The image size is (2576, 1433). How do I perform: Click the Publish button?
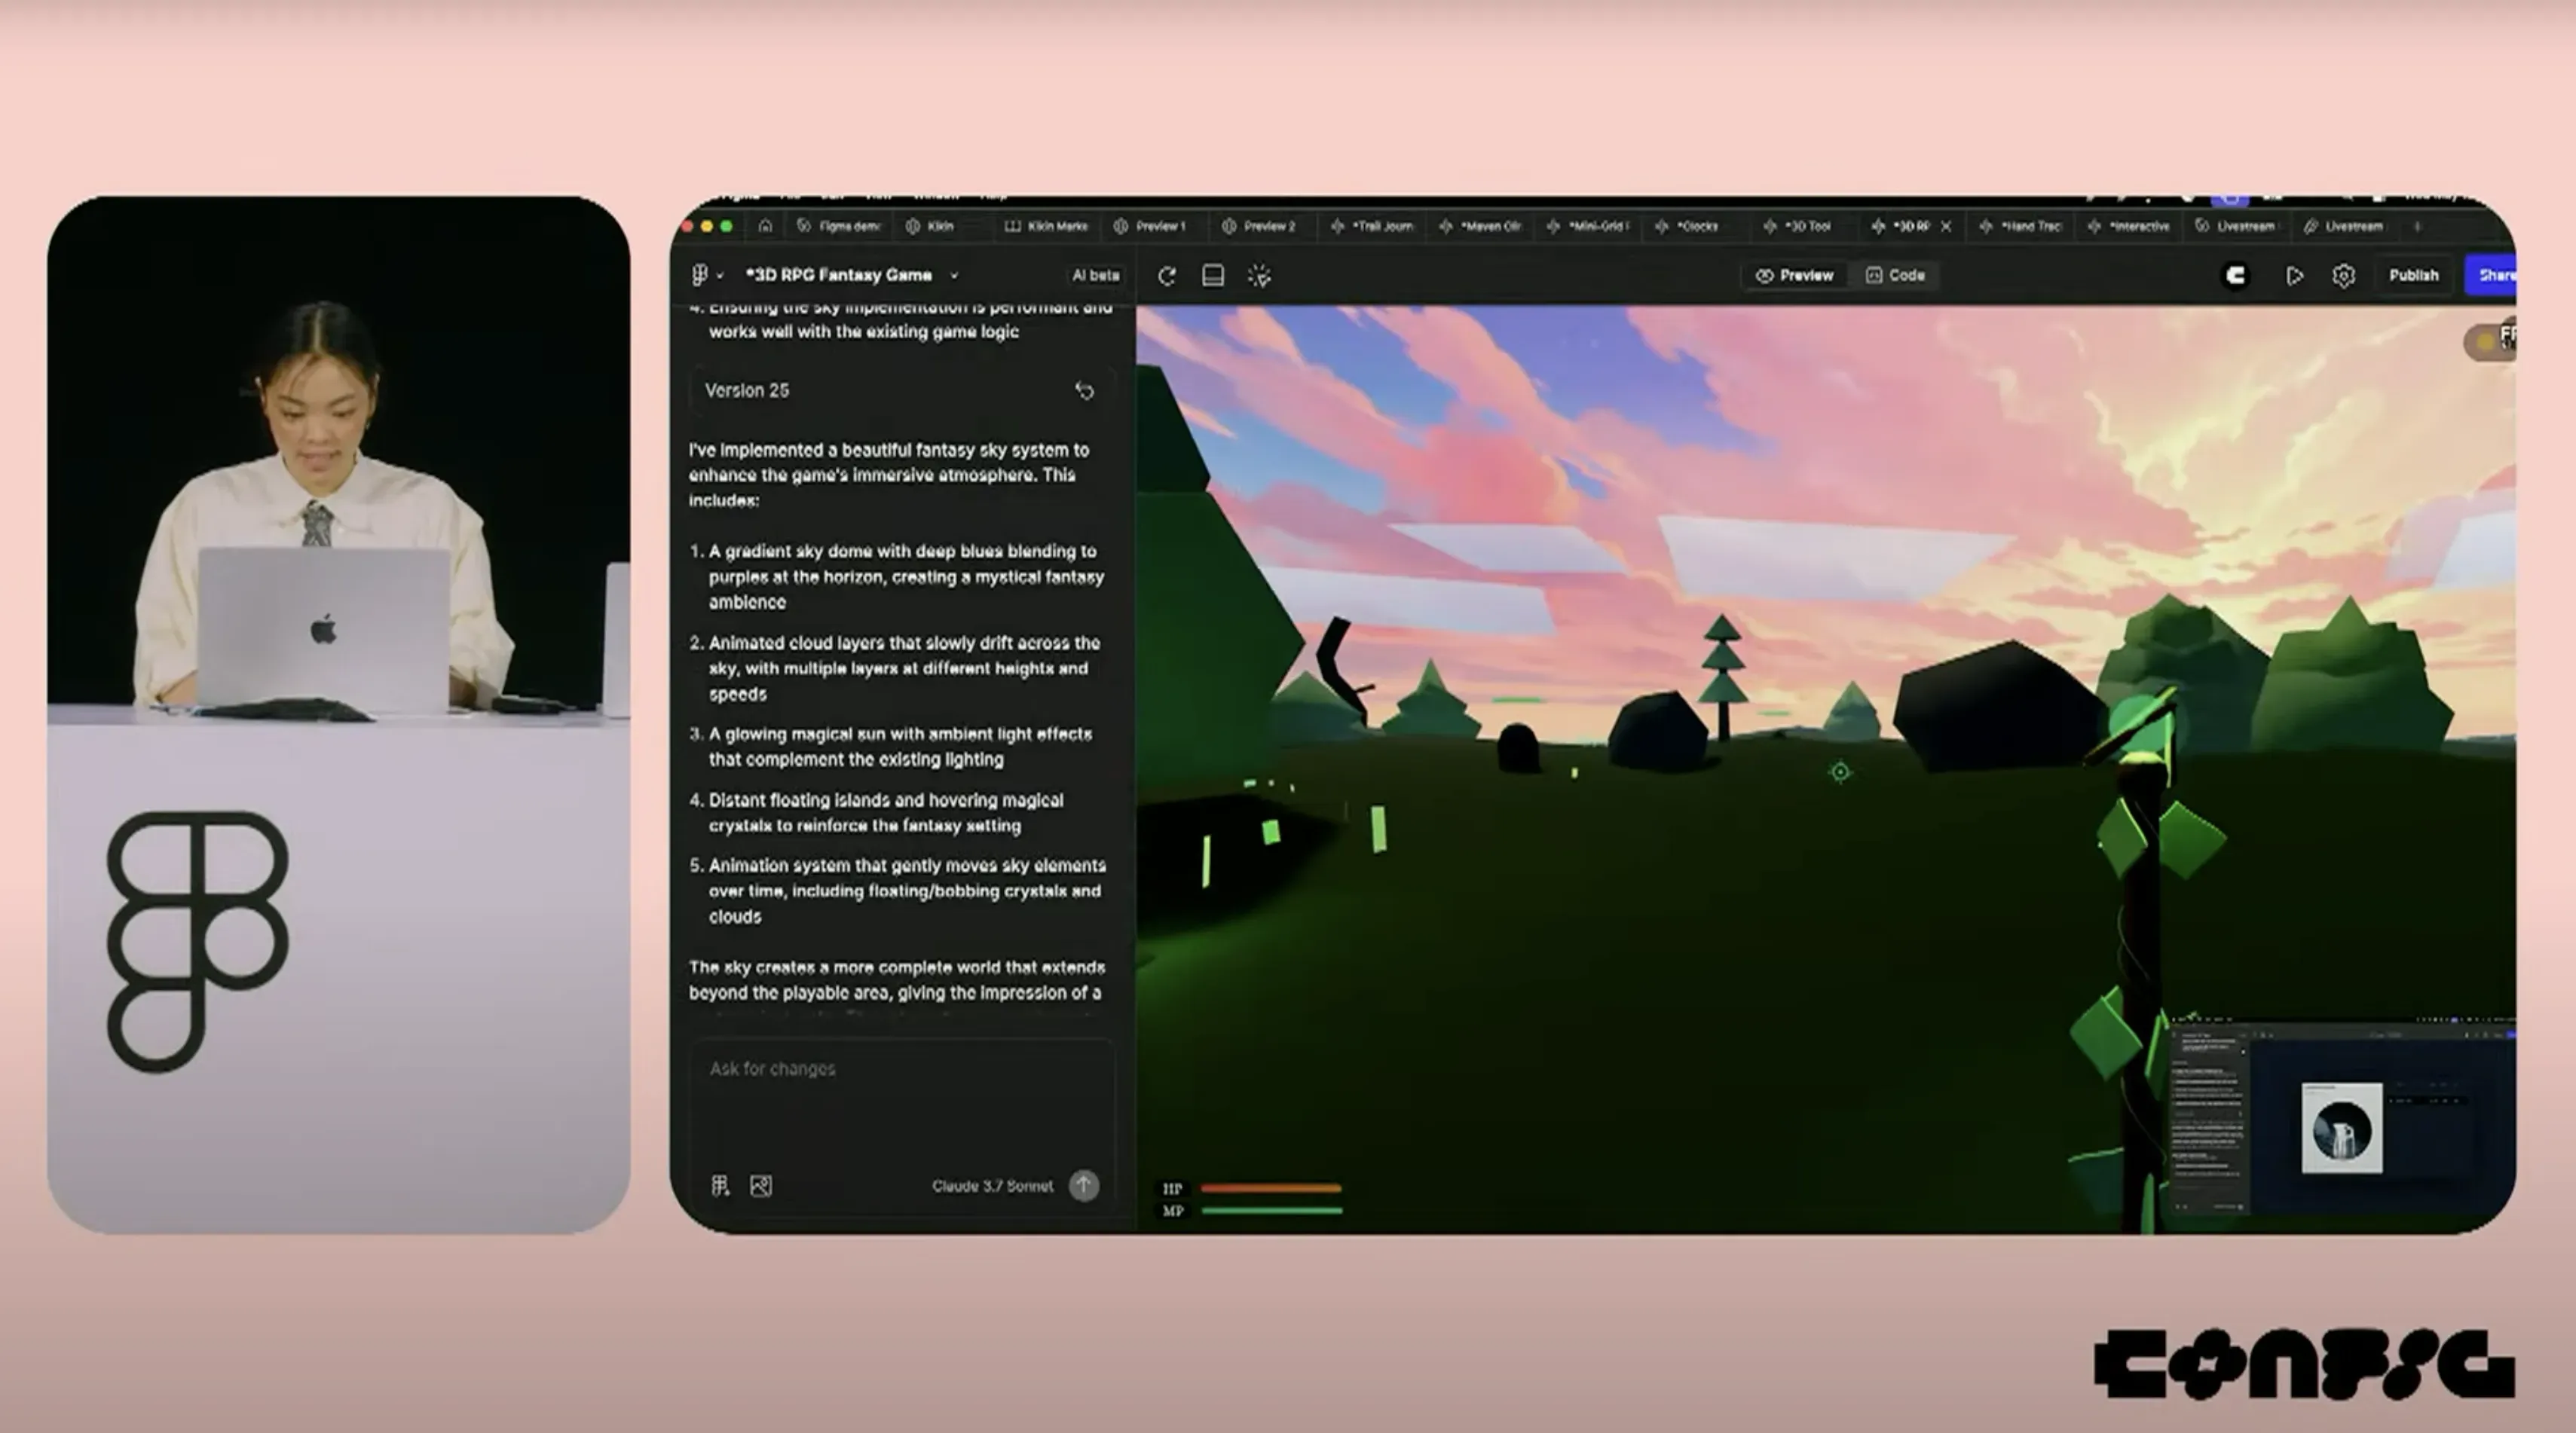[x=2413, y=275]
